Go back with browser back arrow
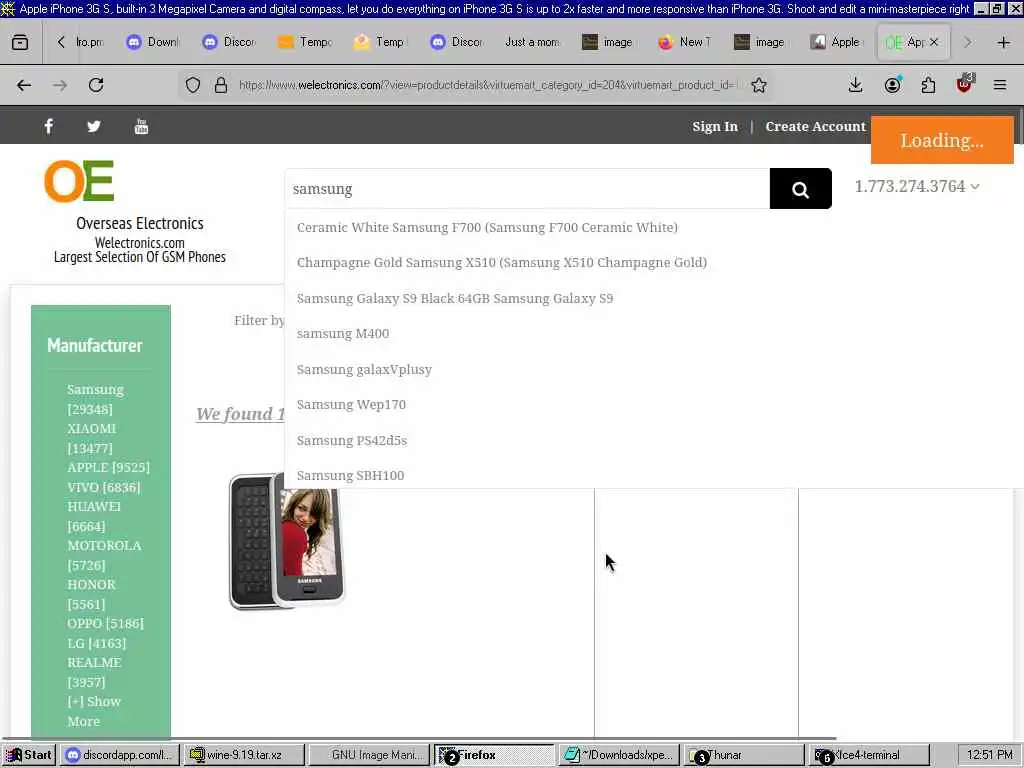This screenshot has height=768, width=1024. pyautogui.click(x=24, y=85)
